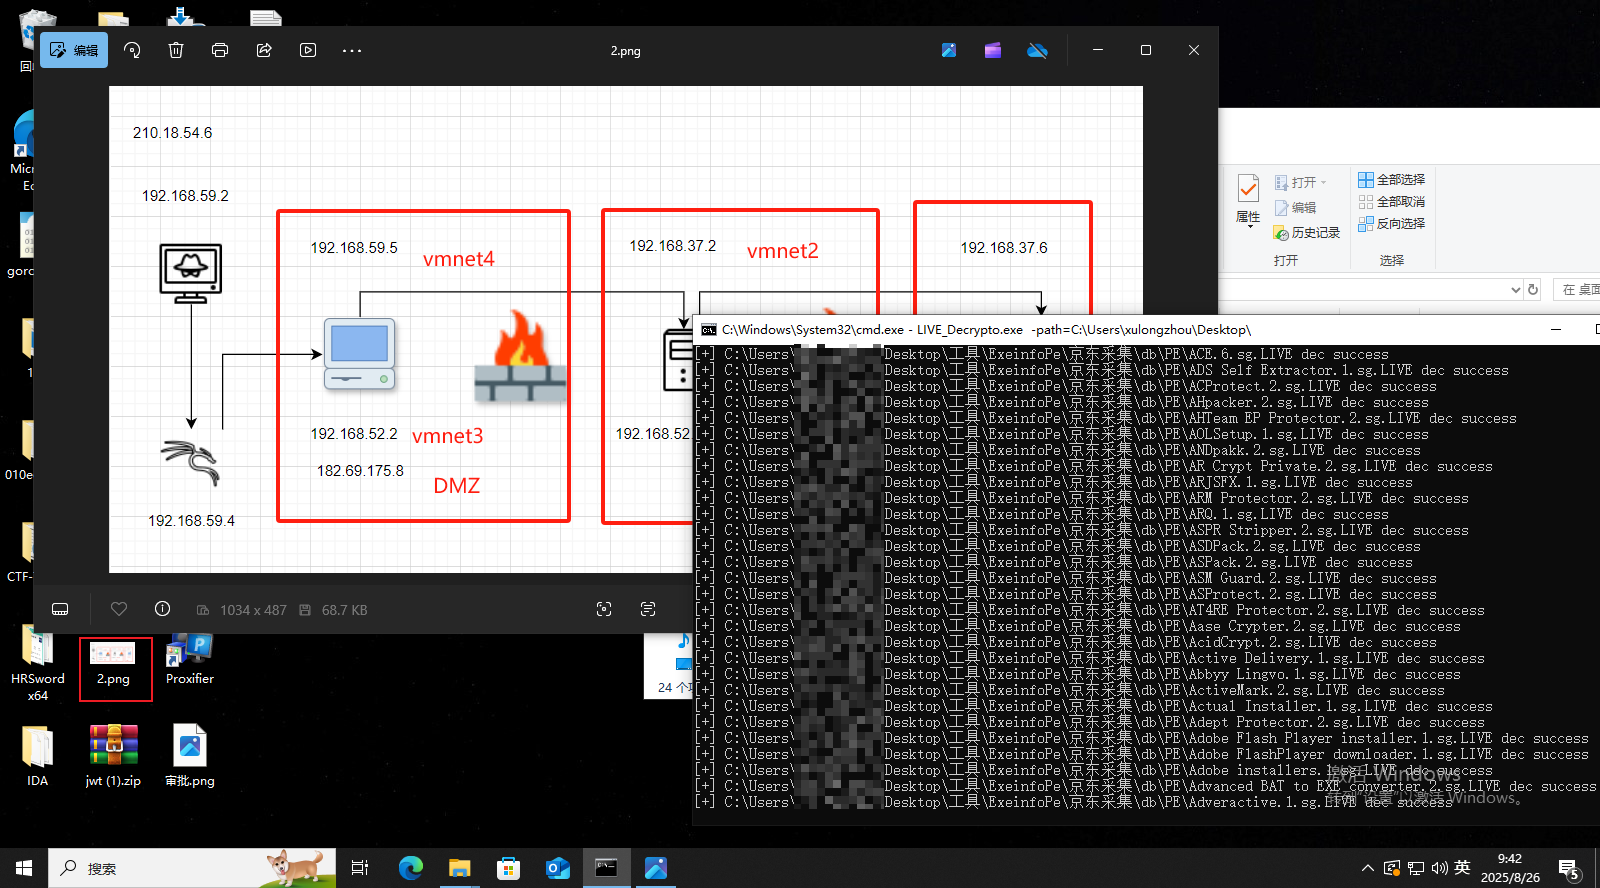Expand the 属性 properties dropdown arrow

(x=1248, y=229)
